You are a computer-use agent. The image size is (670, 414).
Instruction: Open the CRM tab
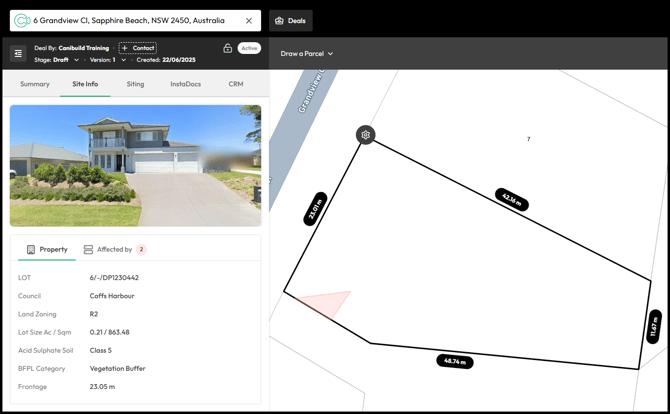(x=236, y=84)
